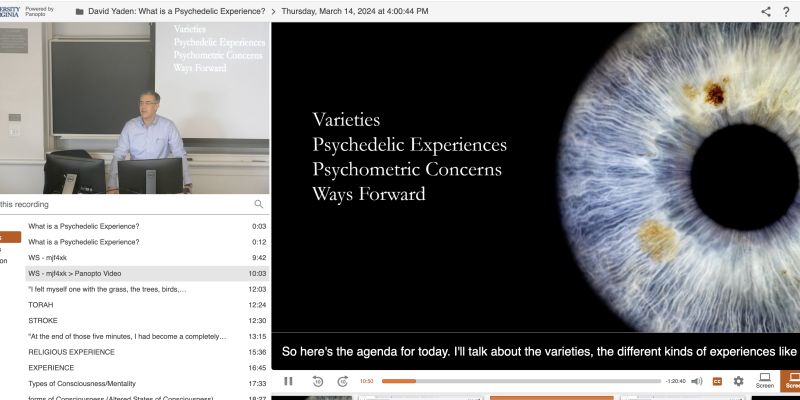Select WS - mjf4xk > Panopto Video entry
Viewport: 800px width, 400px height.
[x=147, y=273]
